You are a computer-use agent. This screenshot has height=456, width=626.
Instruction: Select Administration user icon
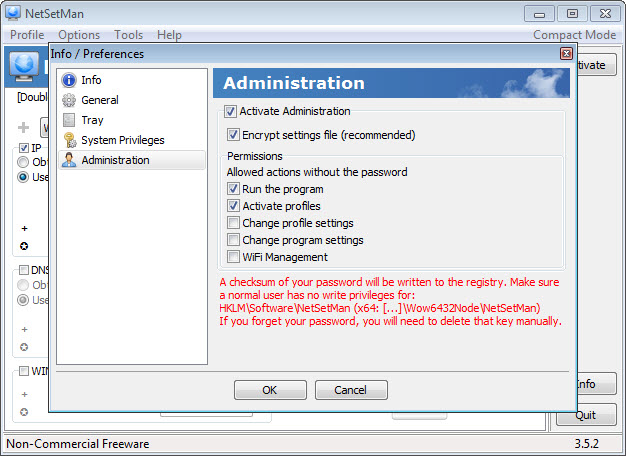coord(69,160)
